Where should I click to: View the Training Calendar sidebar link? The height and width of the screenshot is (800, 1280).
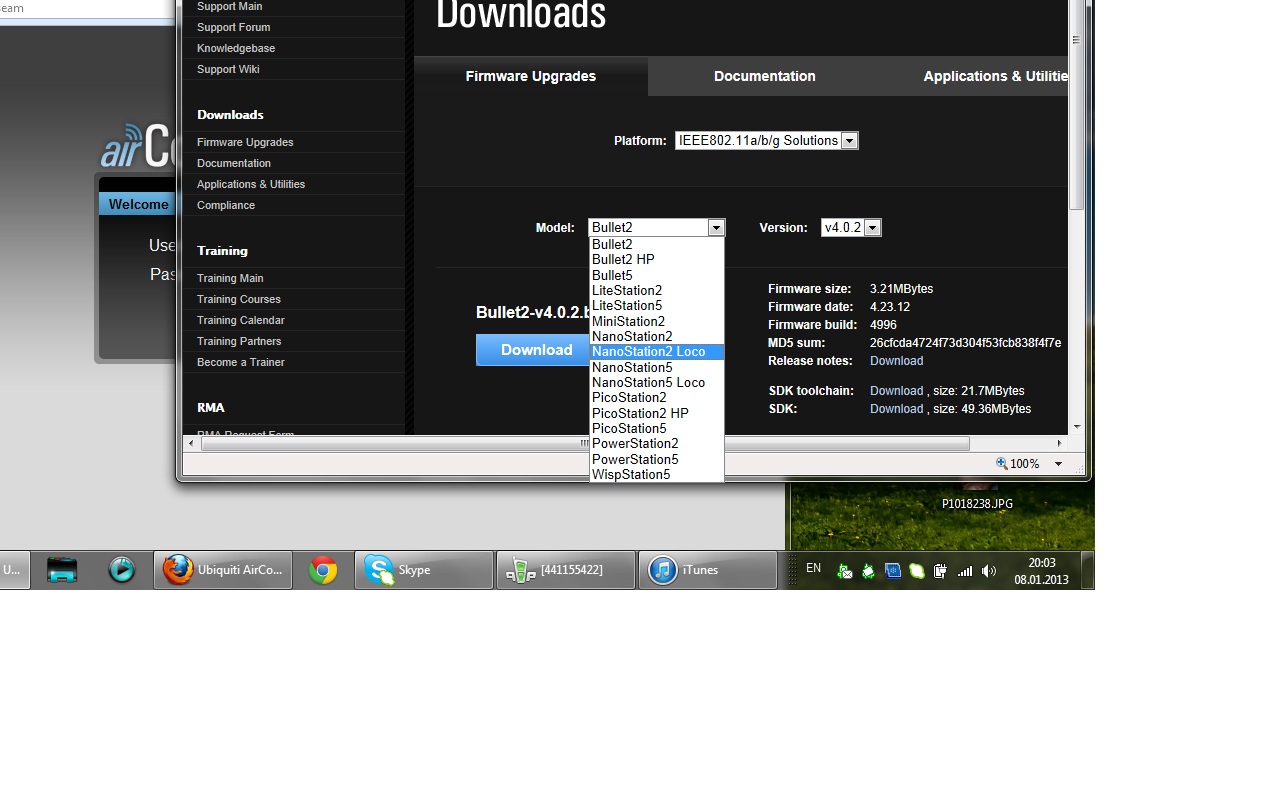coord(241,320)
